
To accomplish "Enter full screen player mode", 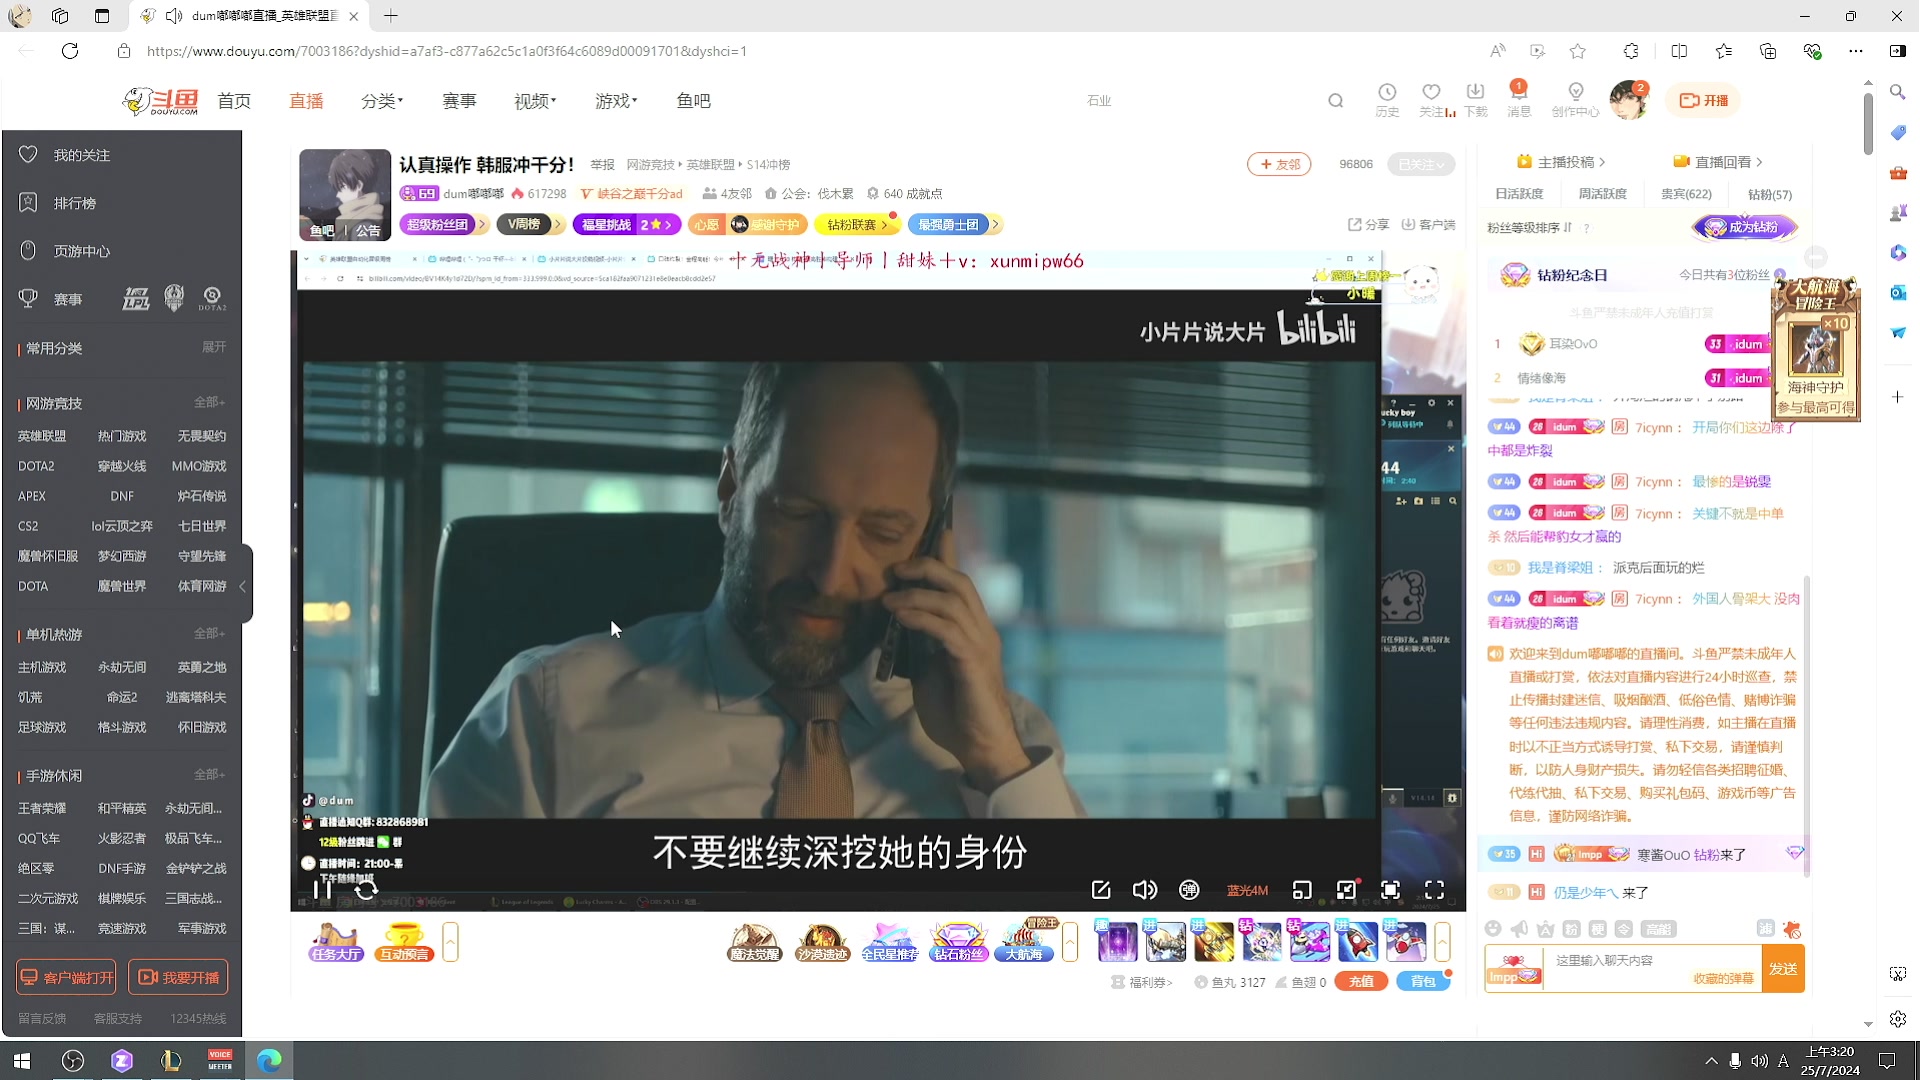I will 1434,890.
